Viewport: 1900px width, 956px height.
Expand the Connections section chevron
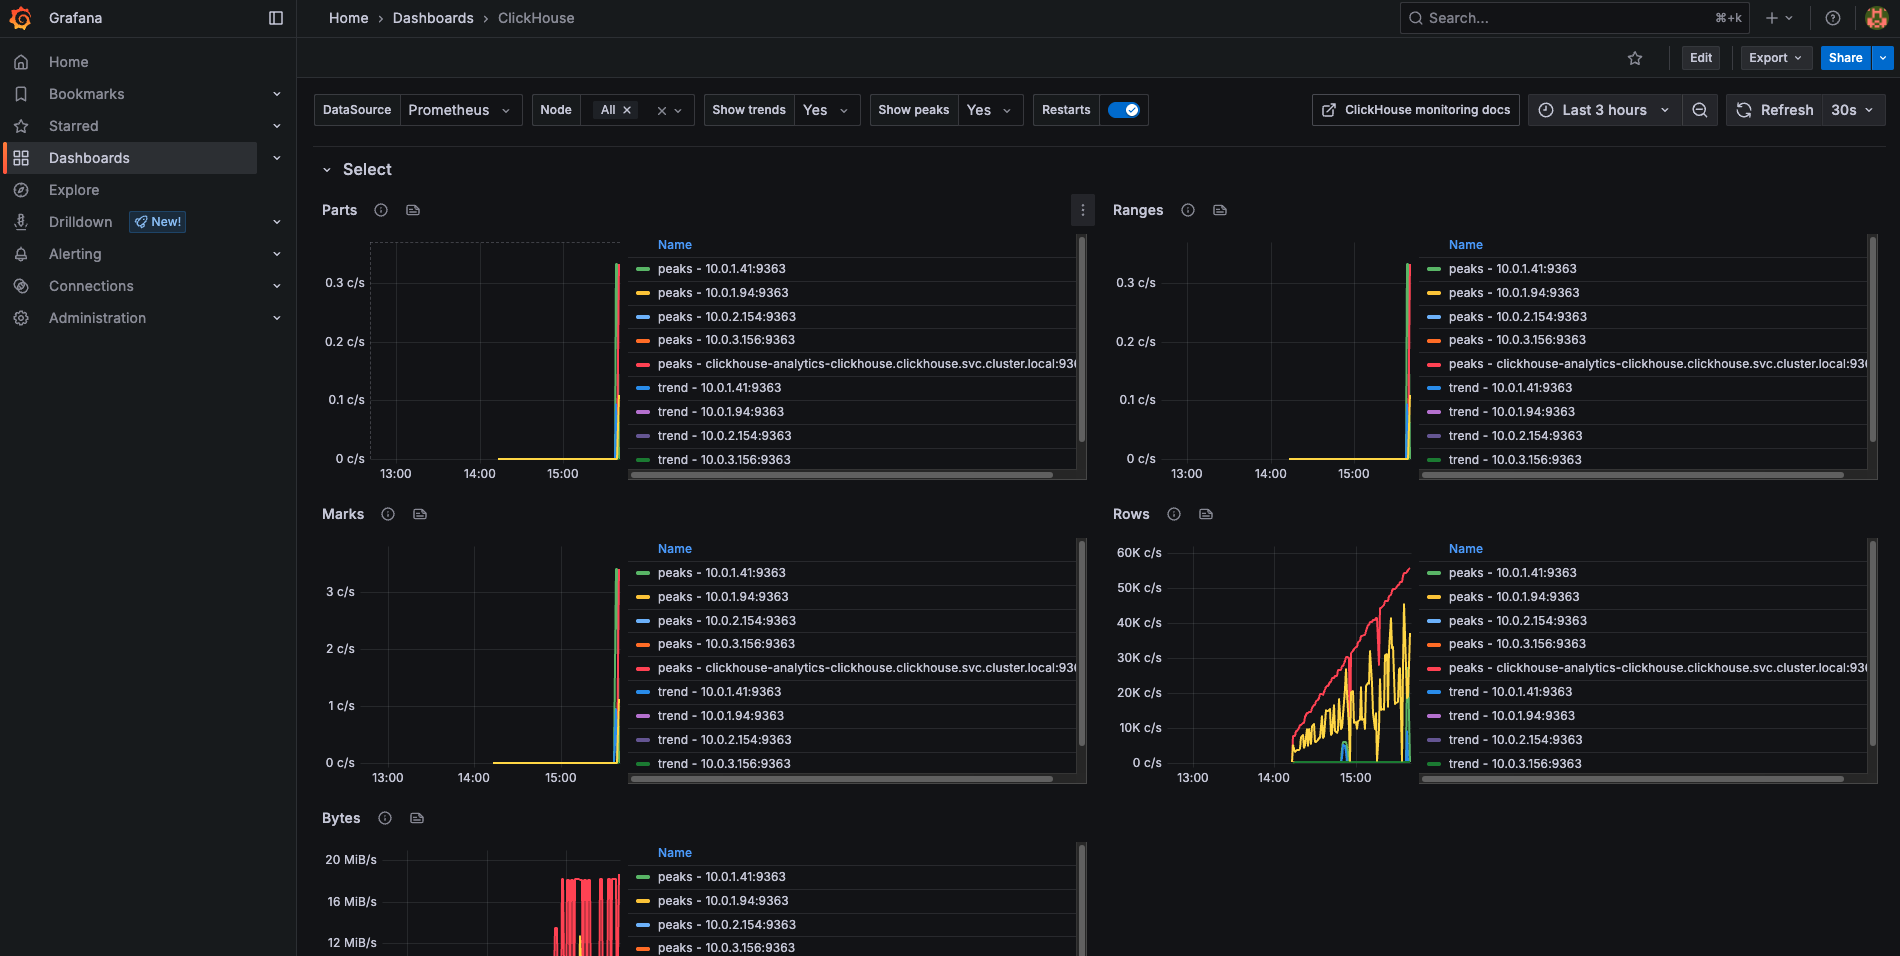277,286
